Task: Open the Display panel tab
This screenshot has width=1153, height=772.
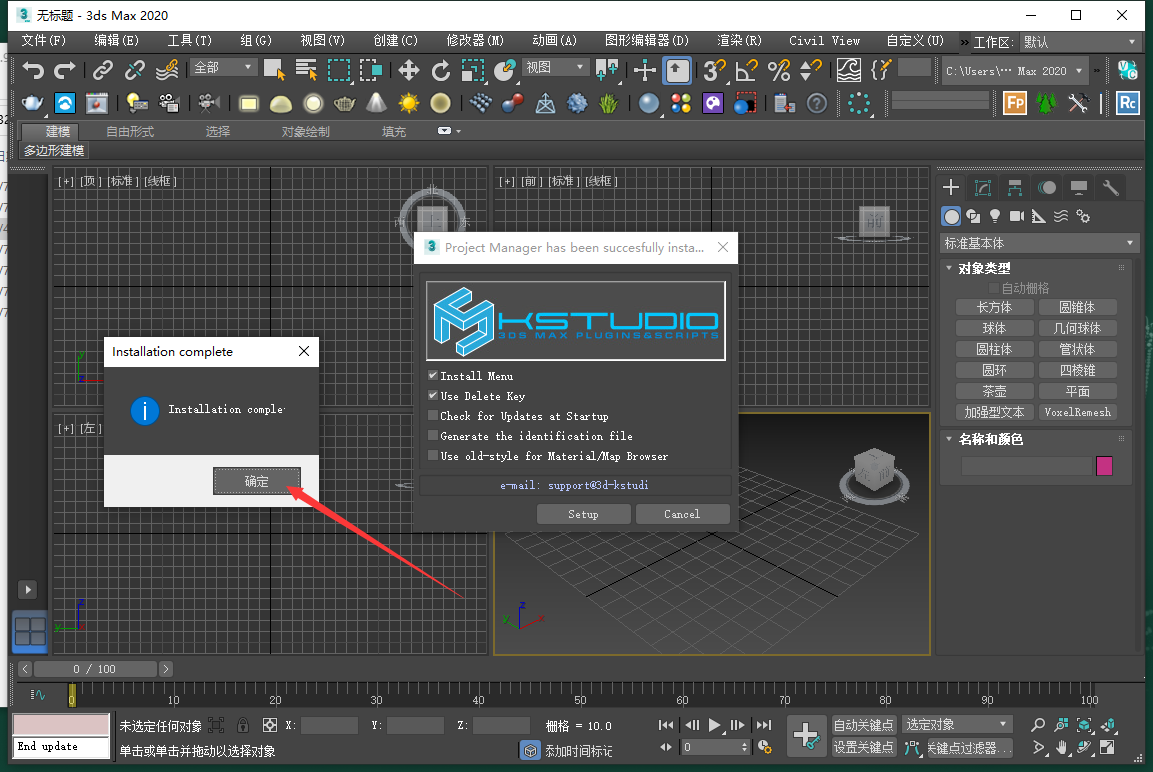Action: pos(1079,187)
